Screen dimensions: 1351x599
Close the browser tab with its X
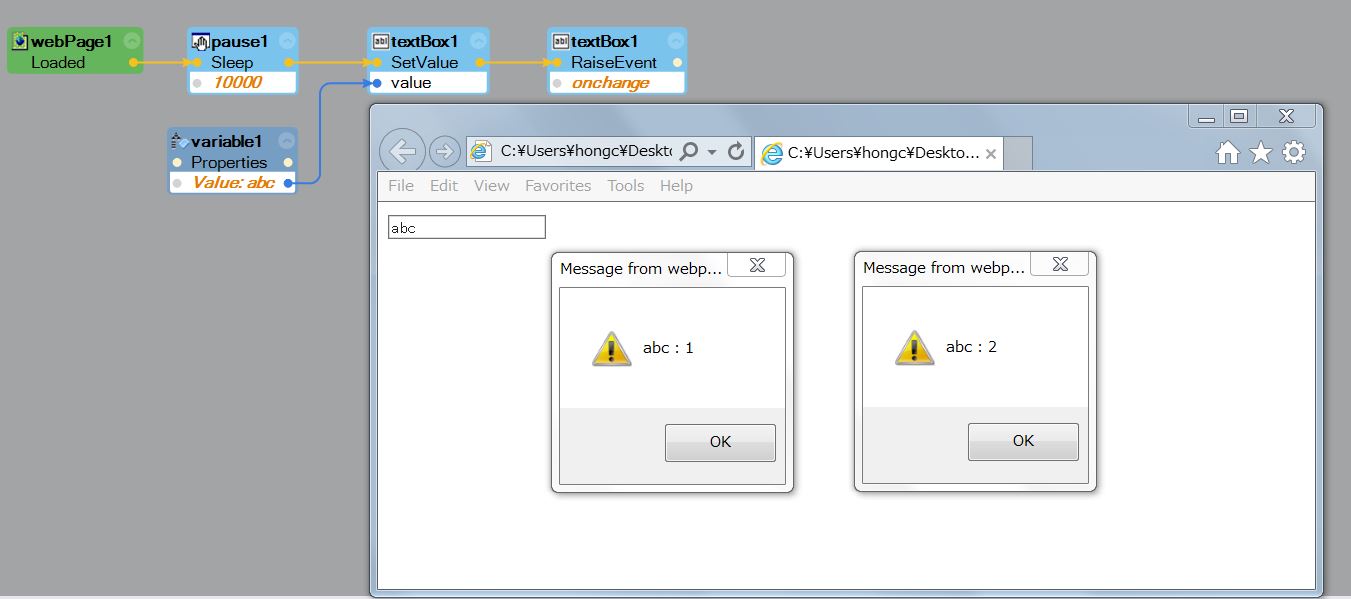991,154
